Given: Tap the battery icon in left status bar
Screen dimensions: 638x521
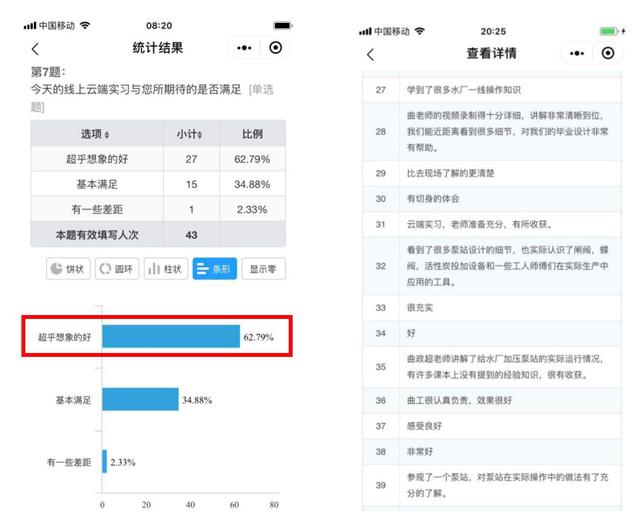Looking at the screenshot, I should [282, 25].
